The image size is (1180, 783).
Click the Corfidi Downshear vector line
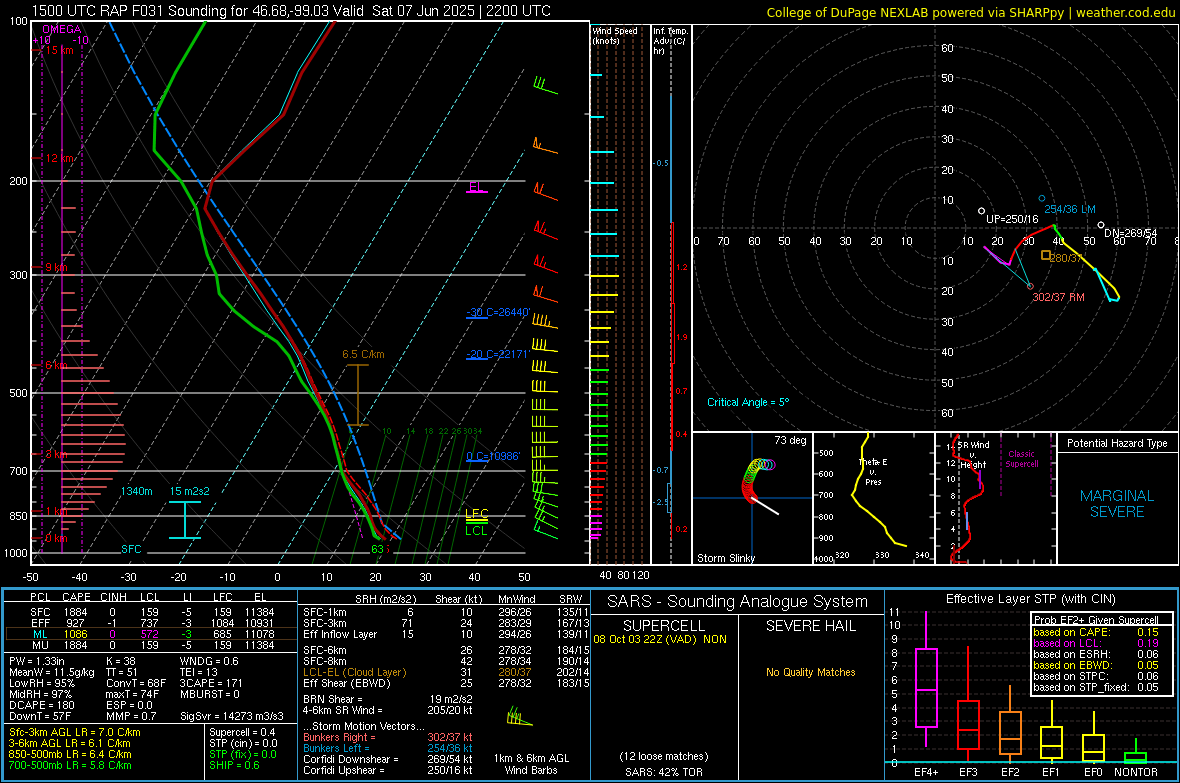(x=388, y=759)
